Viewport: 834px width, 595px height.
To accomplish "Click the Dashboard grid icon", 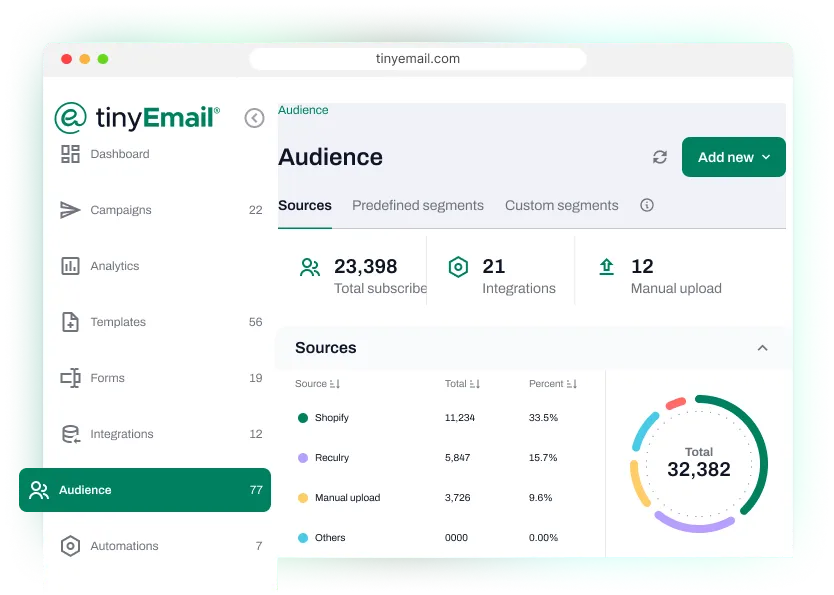I will [70, 154].
